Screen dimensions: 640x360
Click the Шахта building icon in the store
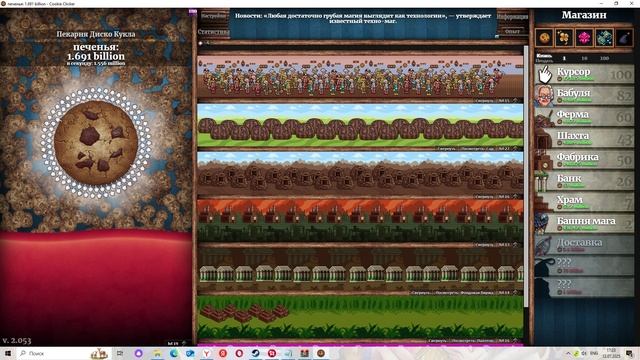tap(544, 139)
